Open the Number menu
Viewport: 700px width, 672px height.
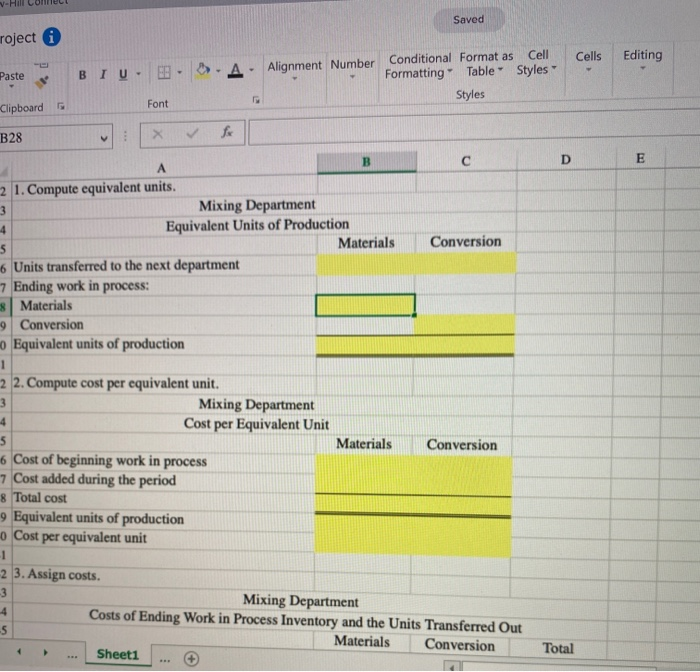click(352, 68)
